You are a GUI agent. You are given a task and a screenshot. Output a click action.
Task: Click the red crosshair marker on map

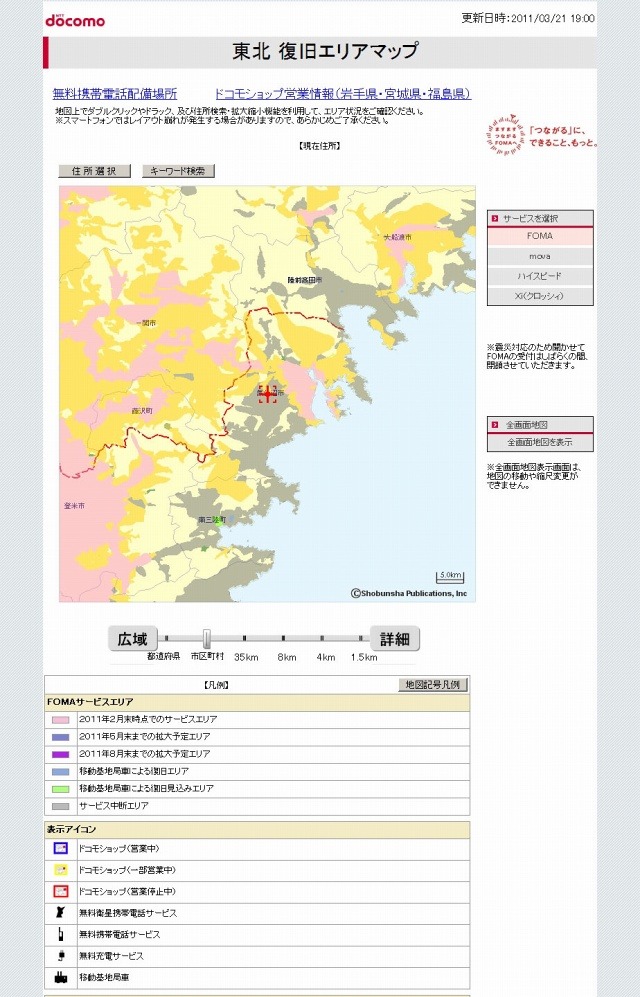coord(267,394)
